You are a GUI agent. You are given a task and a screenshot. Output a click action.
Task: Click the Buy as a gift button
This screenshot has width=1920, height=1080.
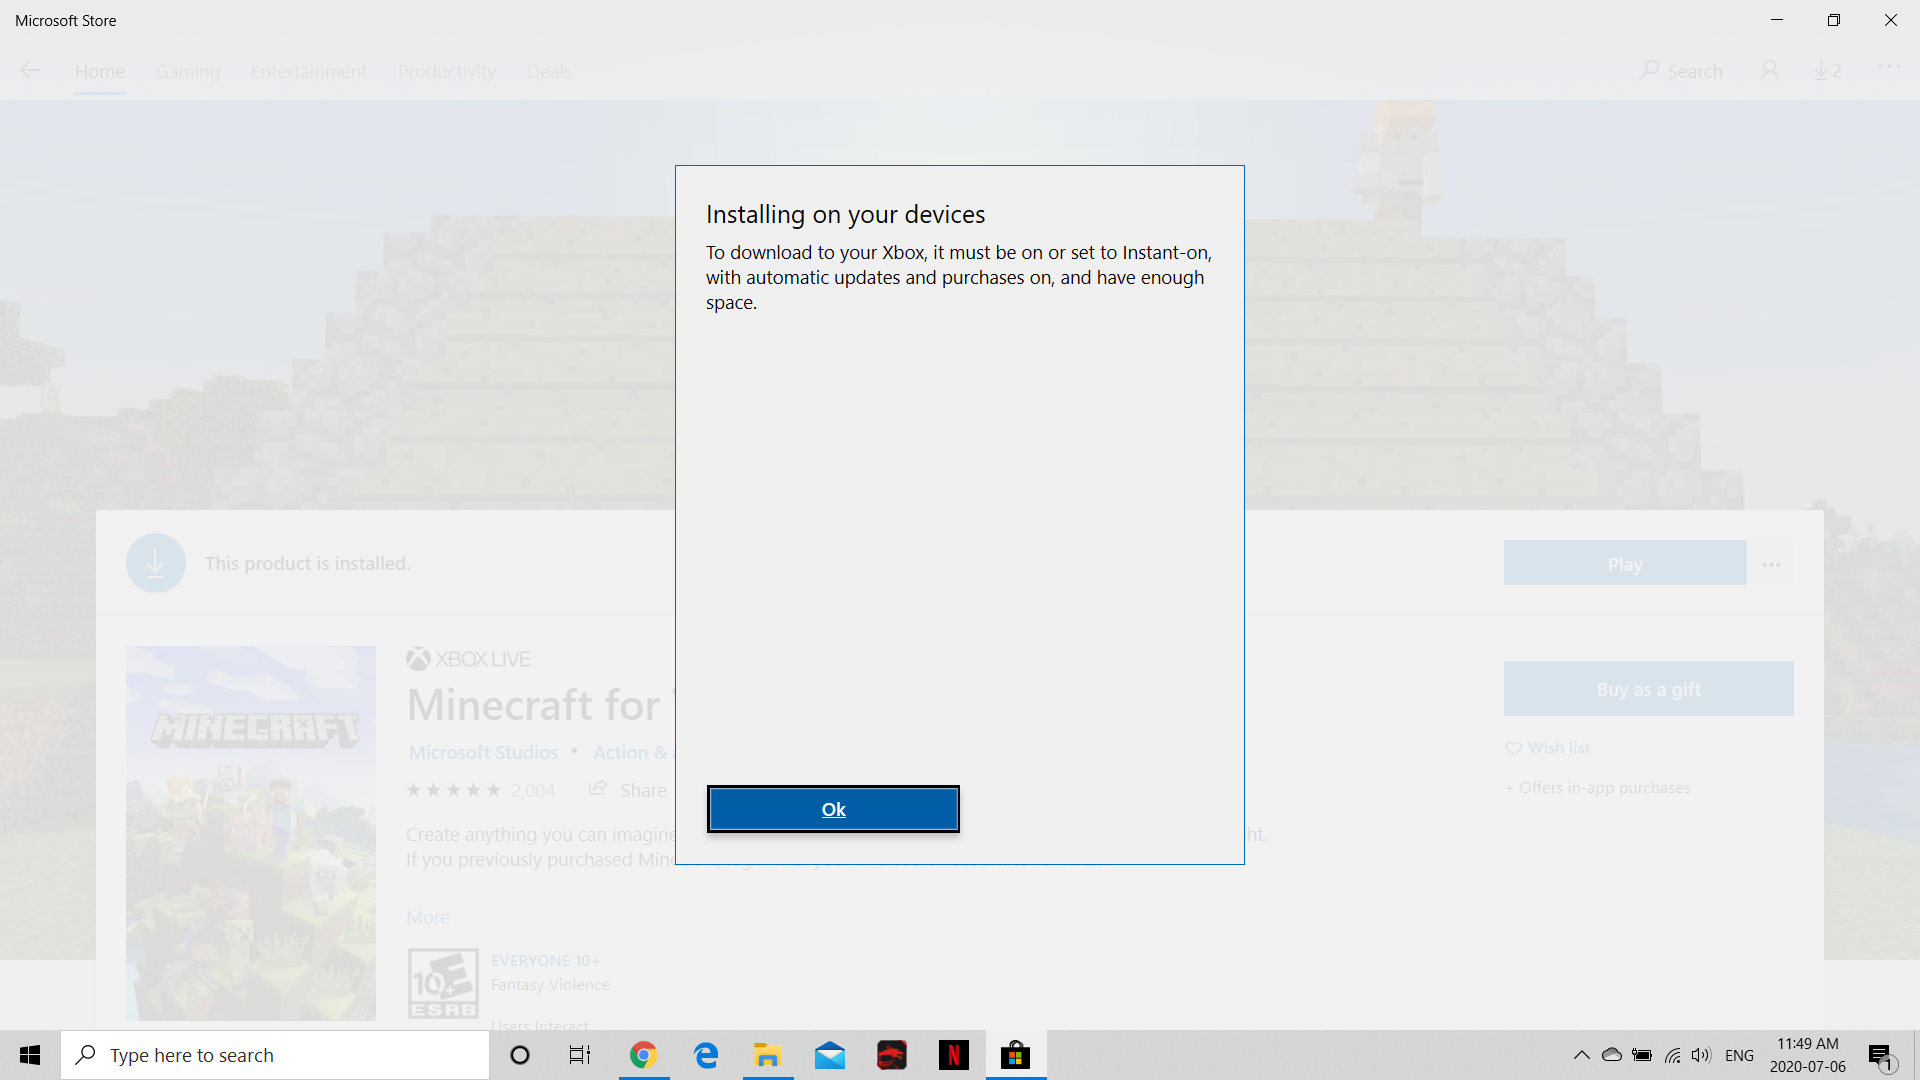pyautogui.click(x=1649, y=689)
